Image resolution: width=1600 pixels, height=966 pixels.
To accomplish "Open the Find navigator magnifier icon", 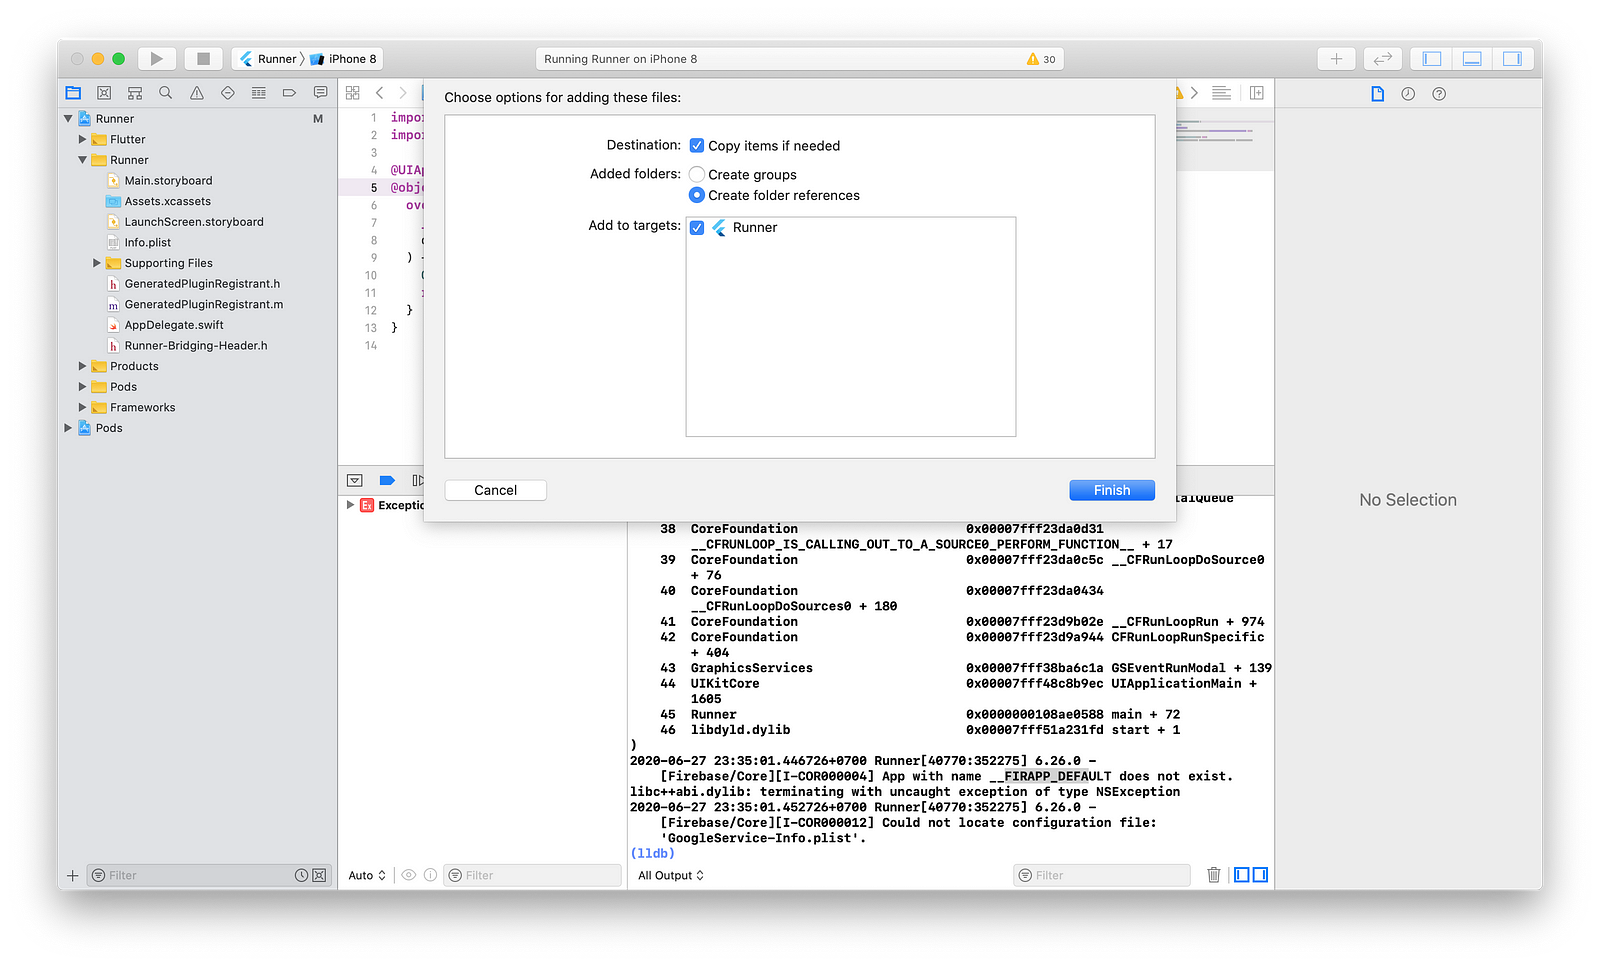I will (166, 93).
